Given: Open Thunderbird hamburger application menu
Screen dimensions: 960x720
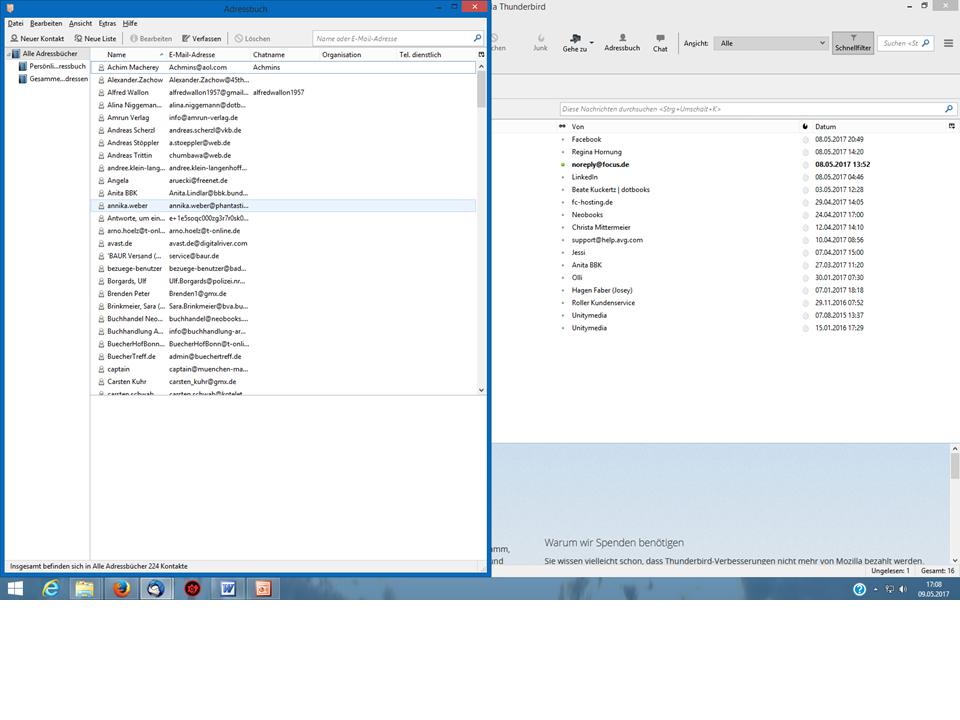Looking at the screenshot, I should click(x=948, y=43).
